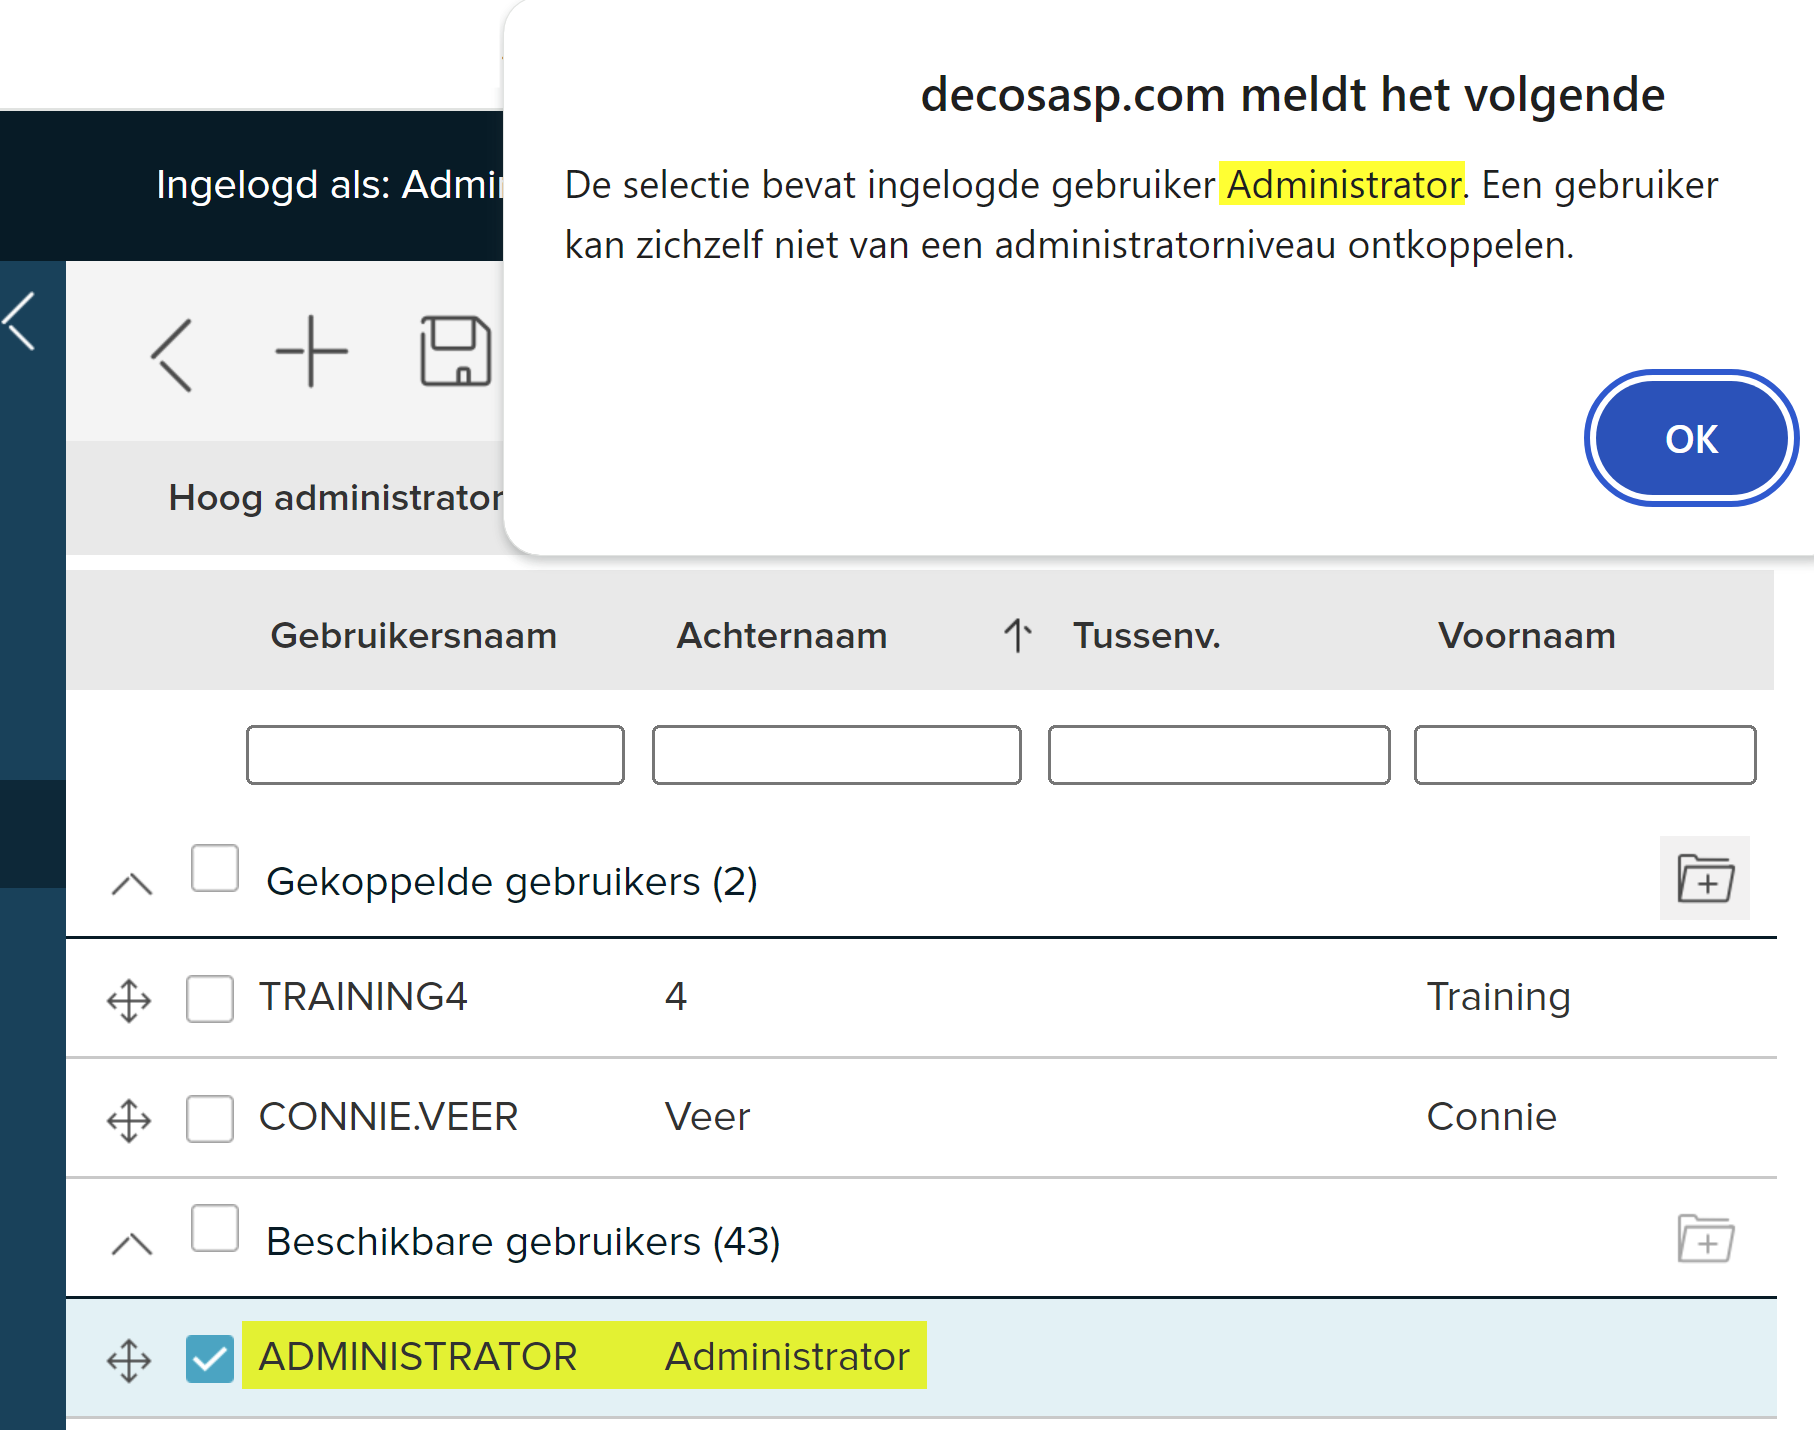
Task: Focus the Tussenv. filter field
Action: 1219,755
